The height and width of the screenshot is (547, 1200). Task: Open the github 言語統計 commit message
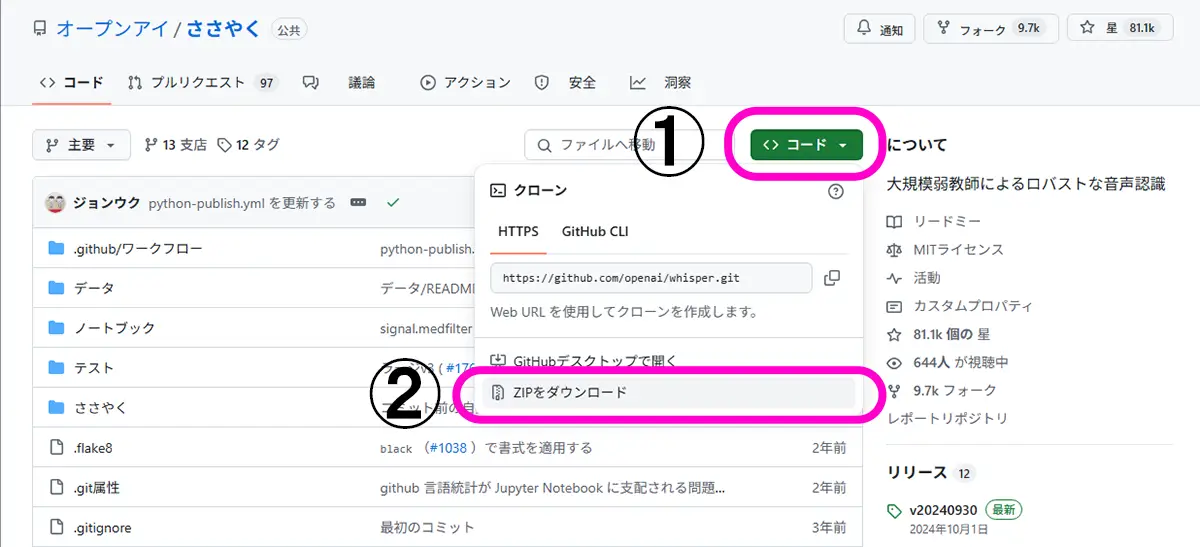[552, 488]
